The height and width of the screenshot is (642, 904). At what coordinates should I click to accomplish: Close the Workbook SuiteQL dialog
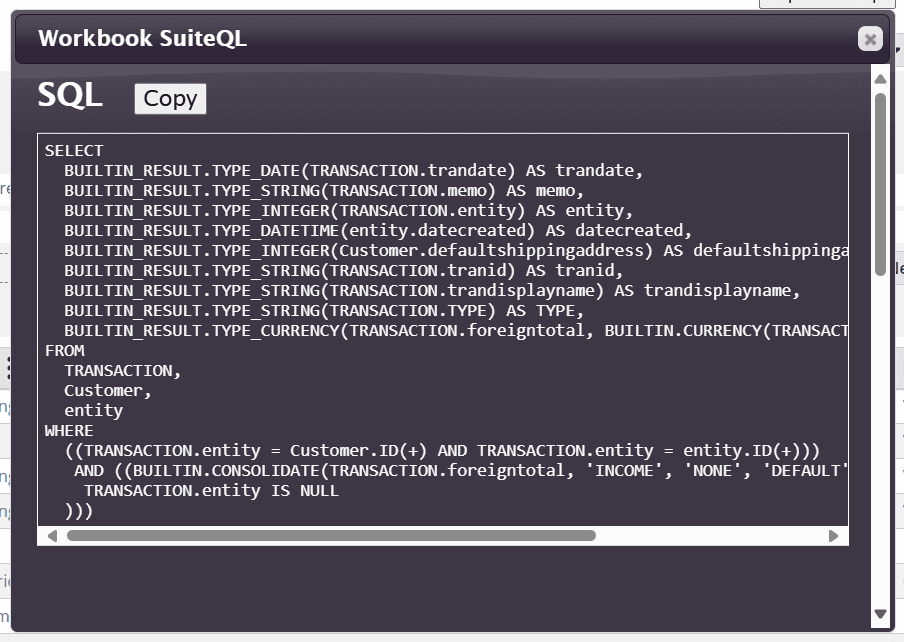tap(870, 39)
